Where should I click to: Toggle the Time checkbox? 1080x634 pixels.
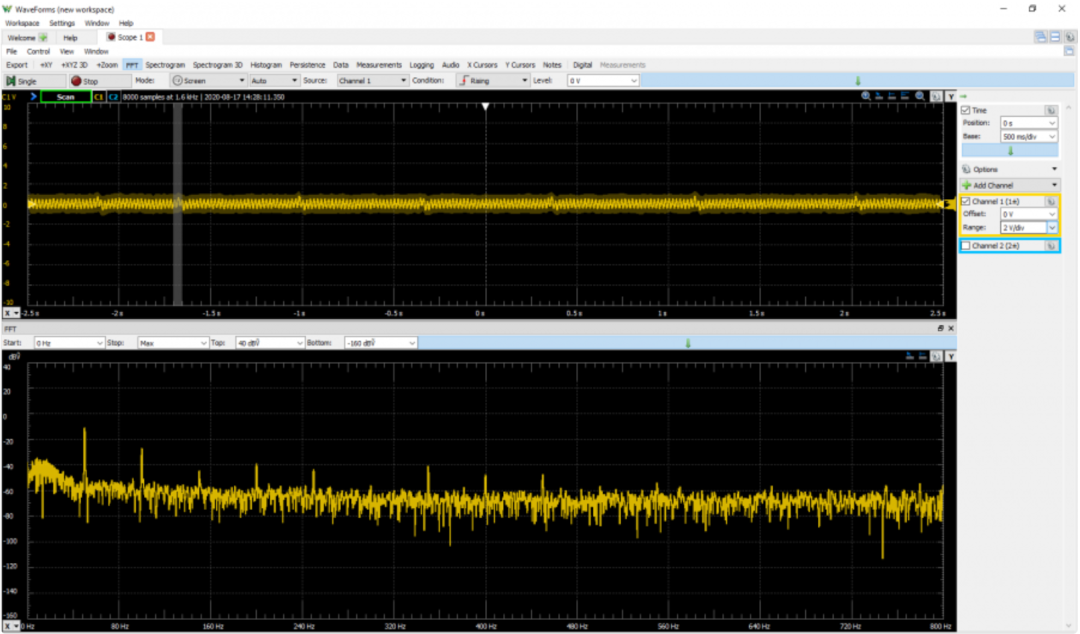pos(966,110)
